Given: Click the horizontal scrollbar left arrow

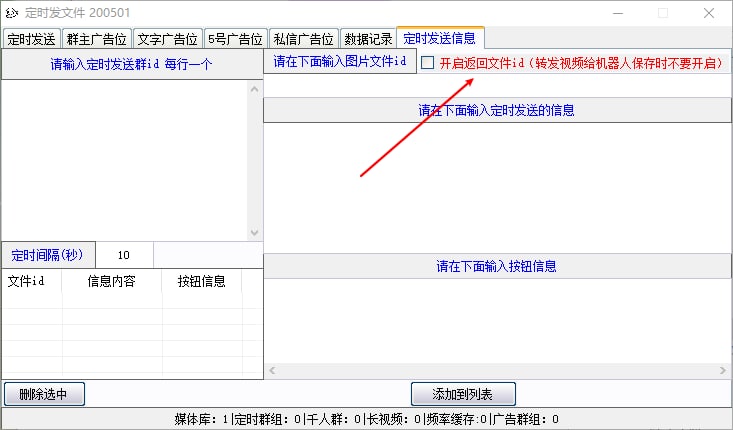Looking at the screenshot, I should point(272,371).
